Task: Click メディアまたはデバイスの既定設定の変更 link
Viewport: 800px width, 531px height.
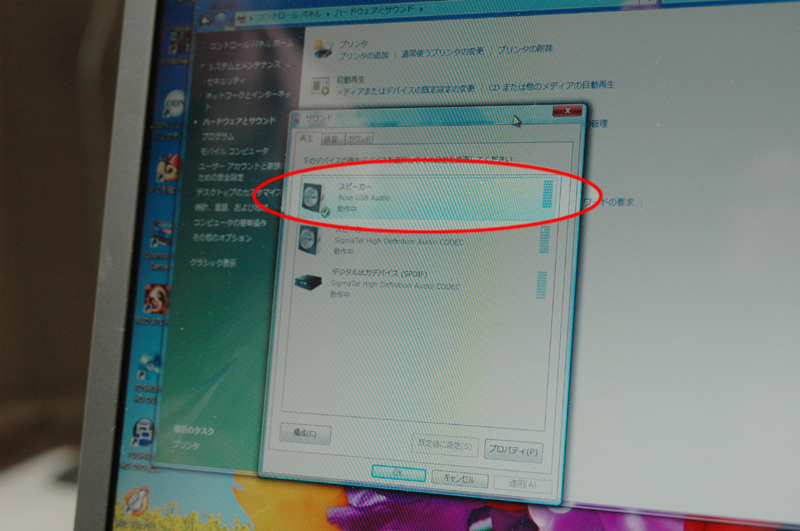Action: pos(405,90)
